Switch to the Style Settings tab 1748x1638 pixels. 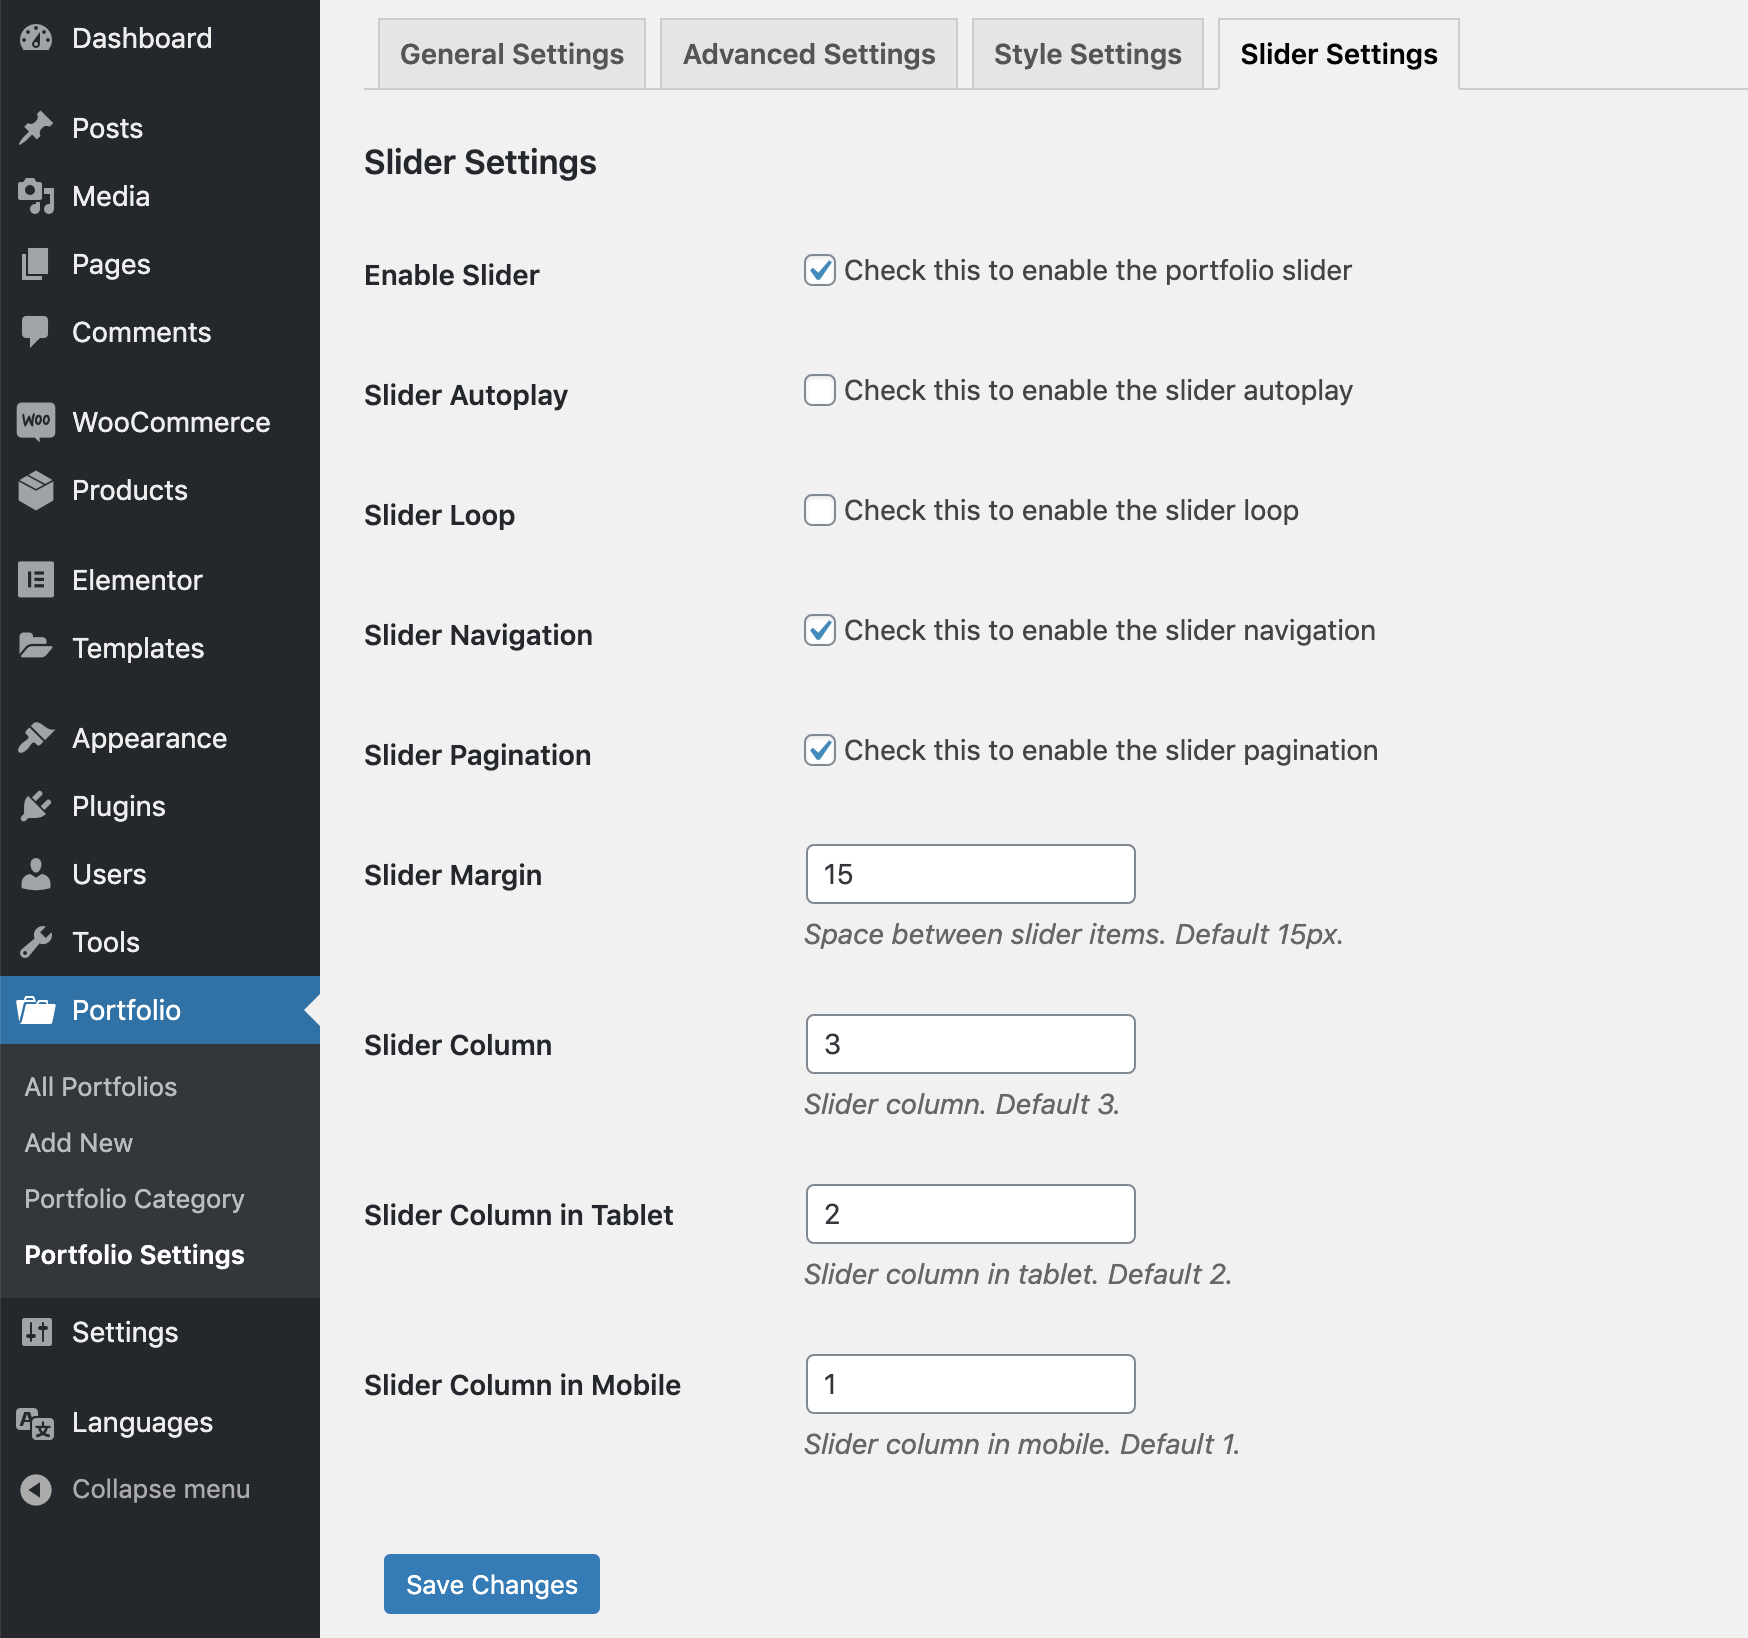pos(1088,54)
